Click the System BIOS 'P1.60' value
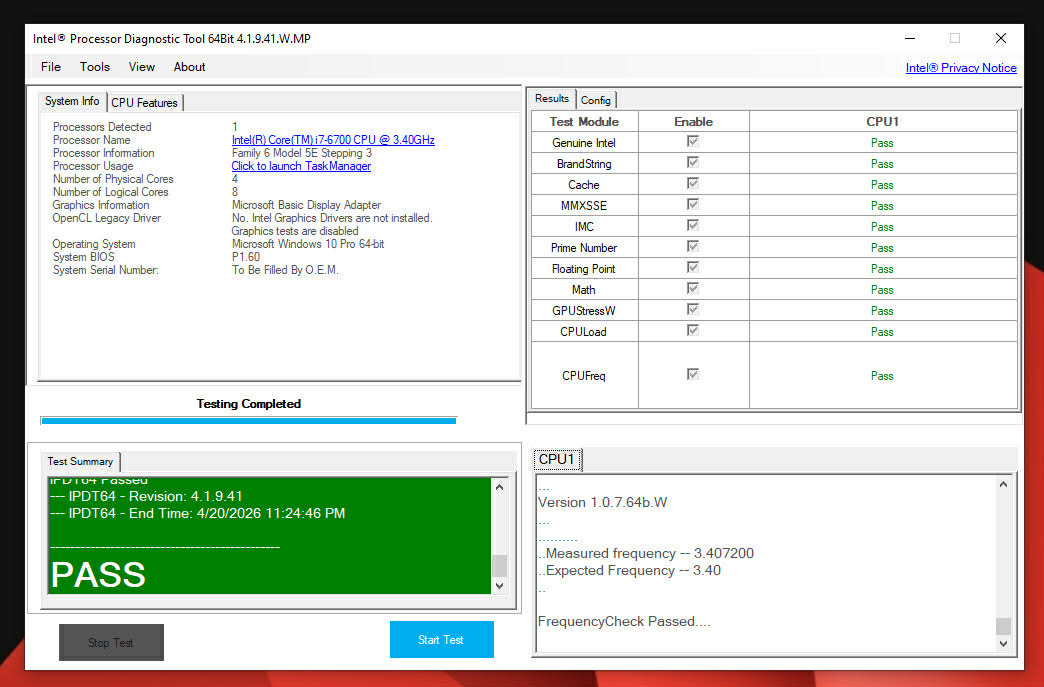This screenshot has height=687, width=1044. [246, 257]
